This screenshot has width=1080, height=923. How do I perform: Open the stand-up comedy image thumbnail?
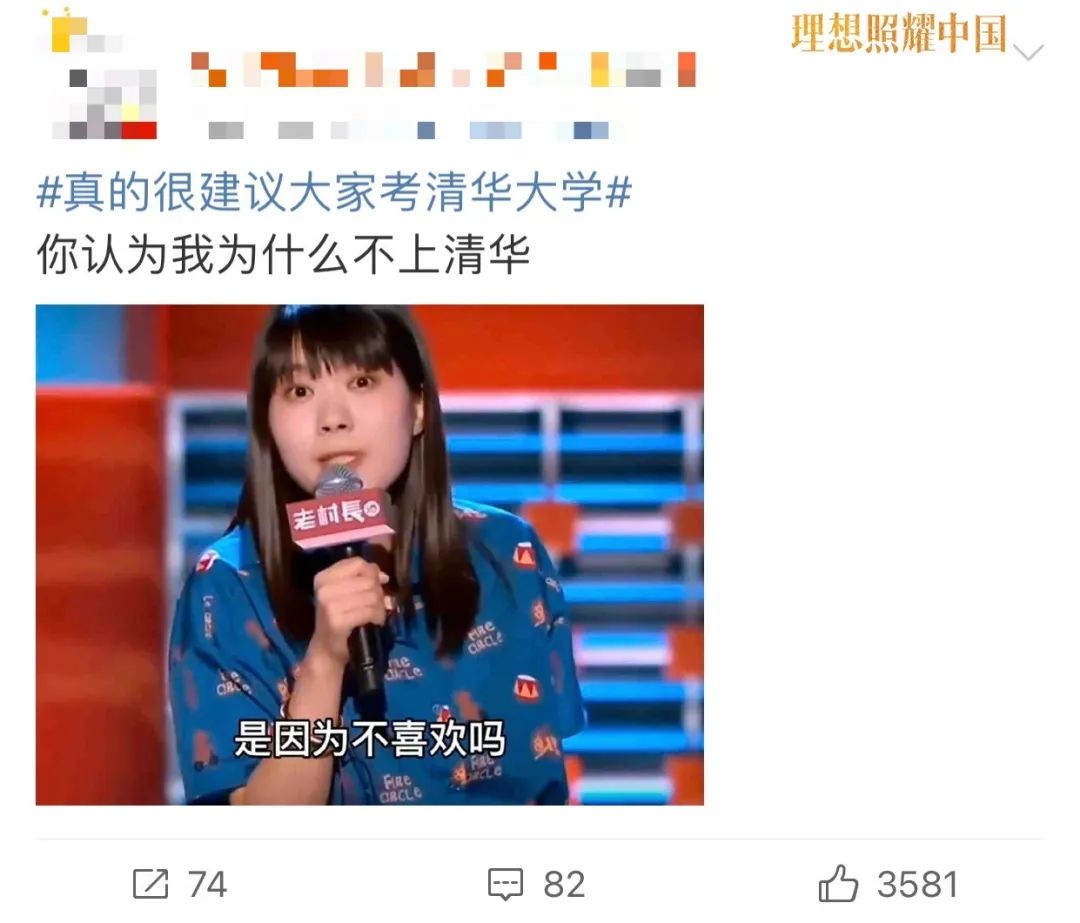point(370,554)
